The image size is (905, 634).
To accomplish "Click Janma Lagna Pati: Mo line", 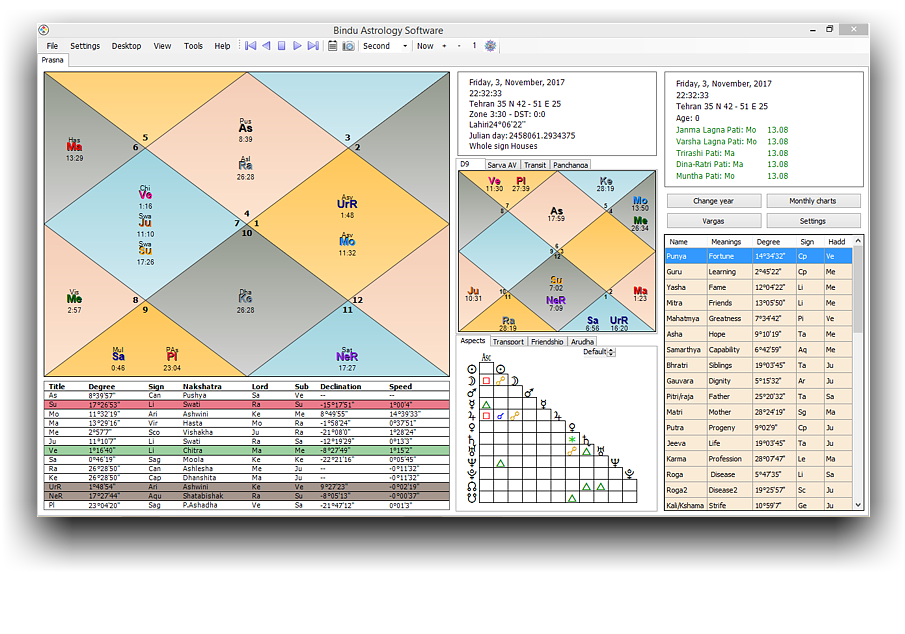I will [x=732, y=130].
